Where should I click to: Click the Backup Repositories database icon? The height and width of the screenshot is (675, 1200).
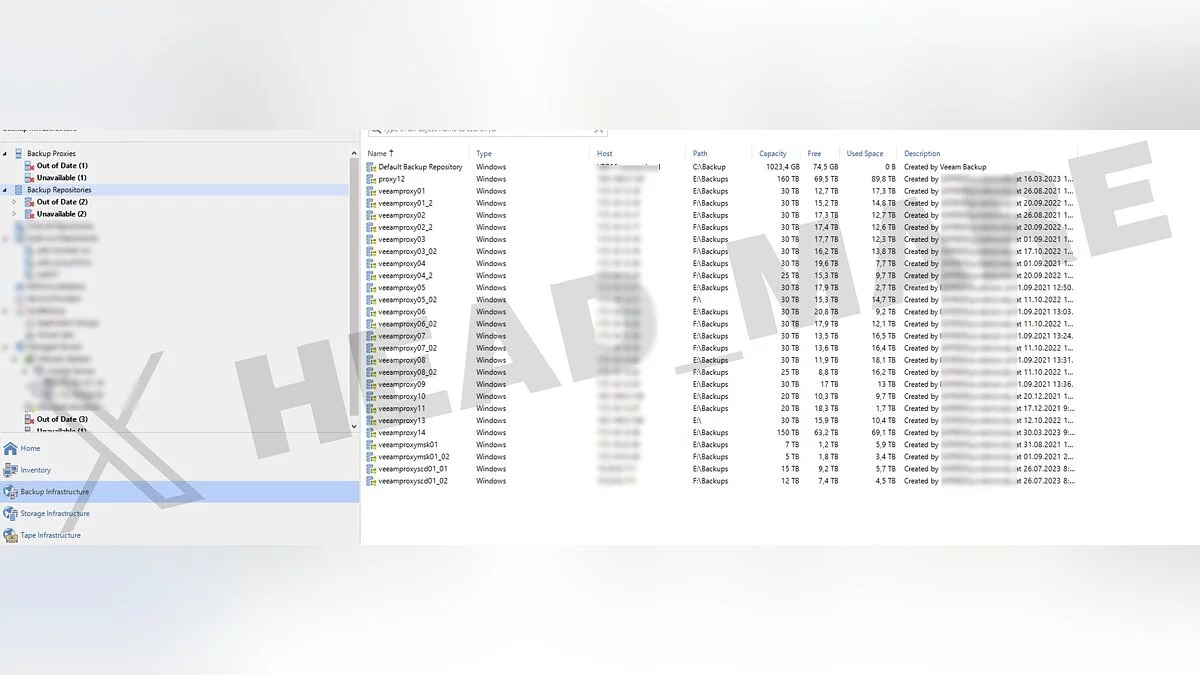pyautogui.click(x=18, y=190)
